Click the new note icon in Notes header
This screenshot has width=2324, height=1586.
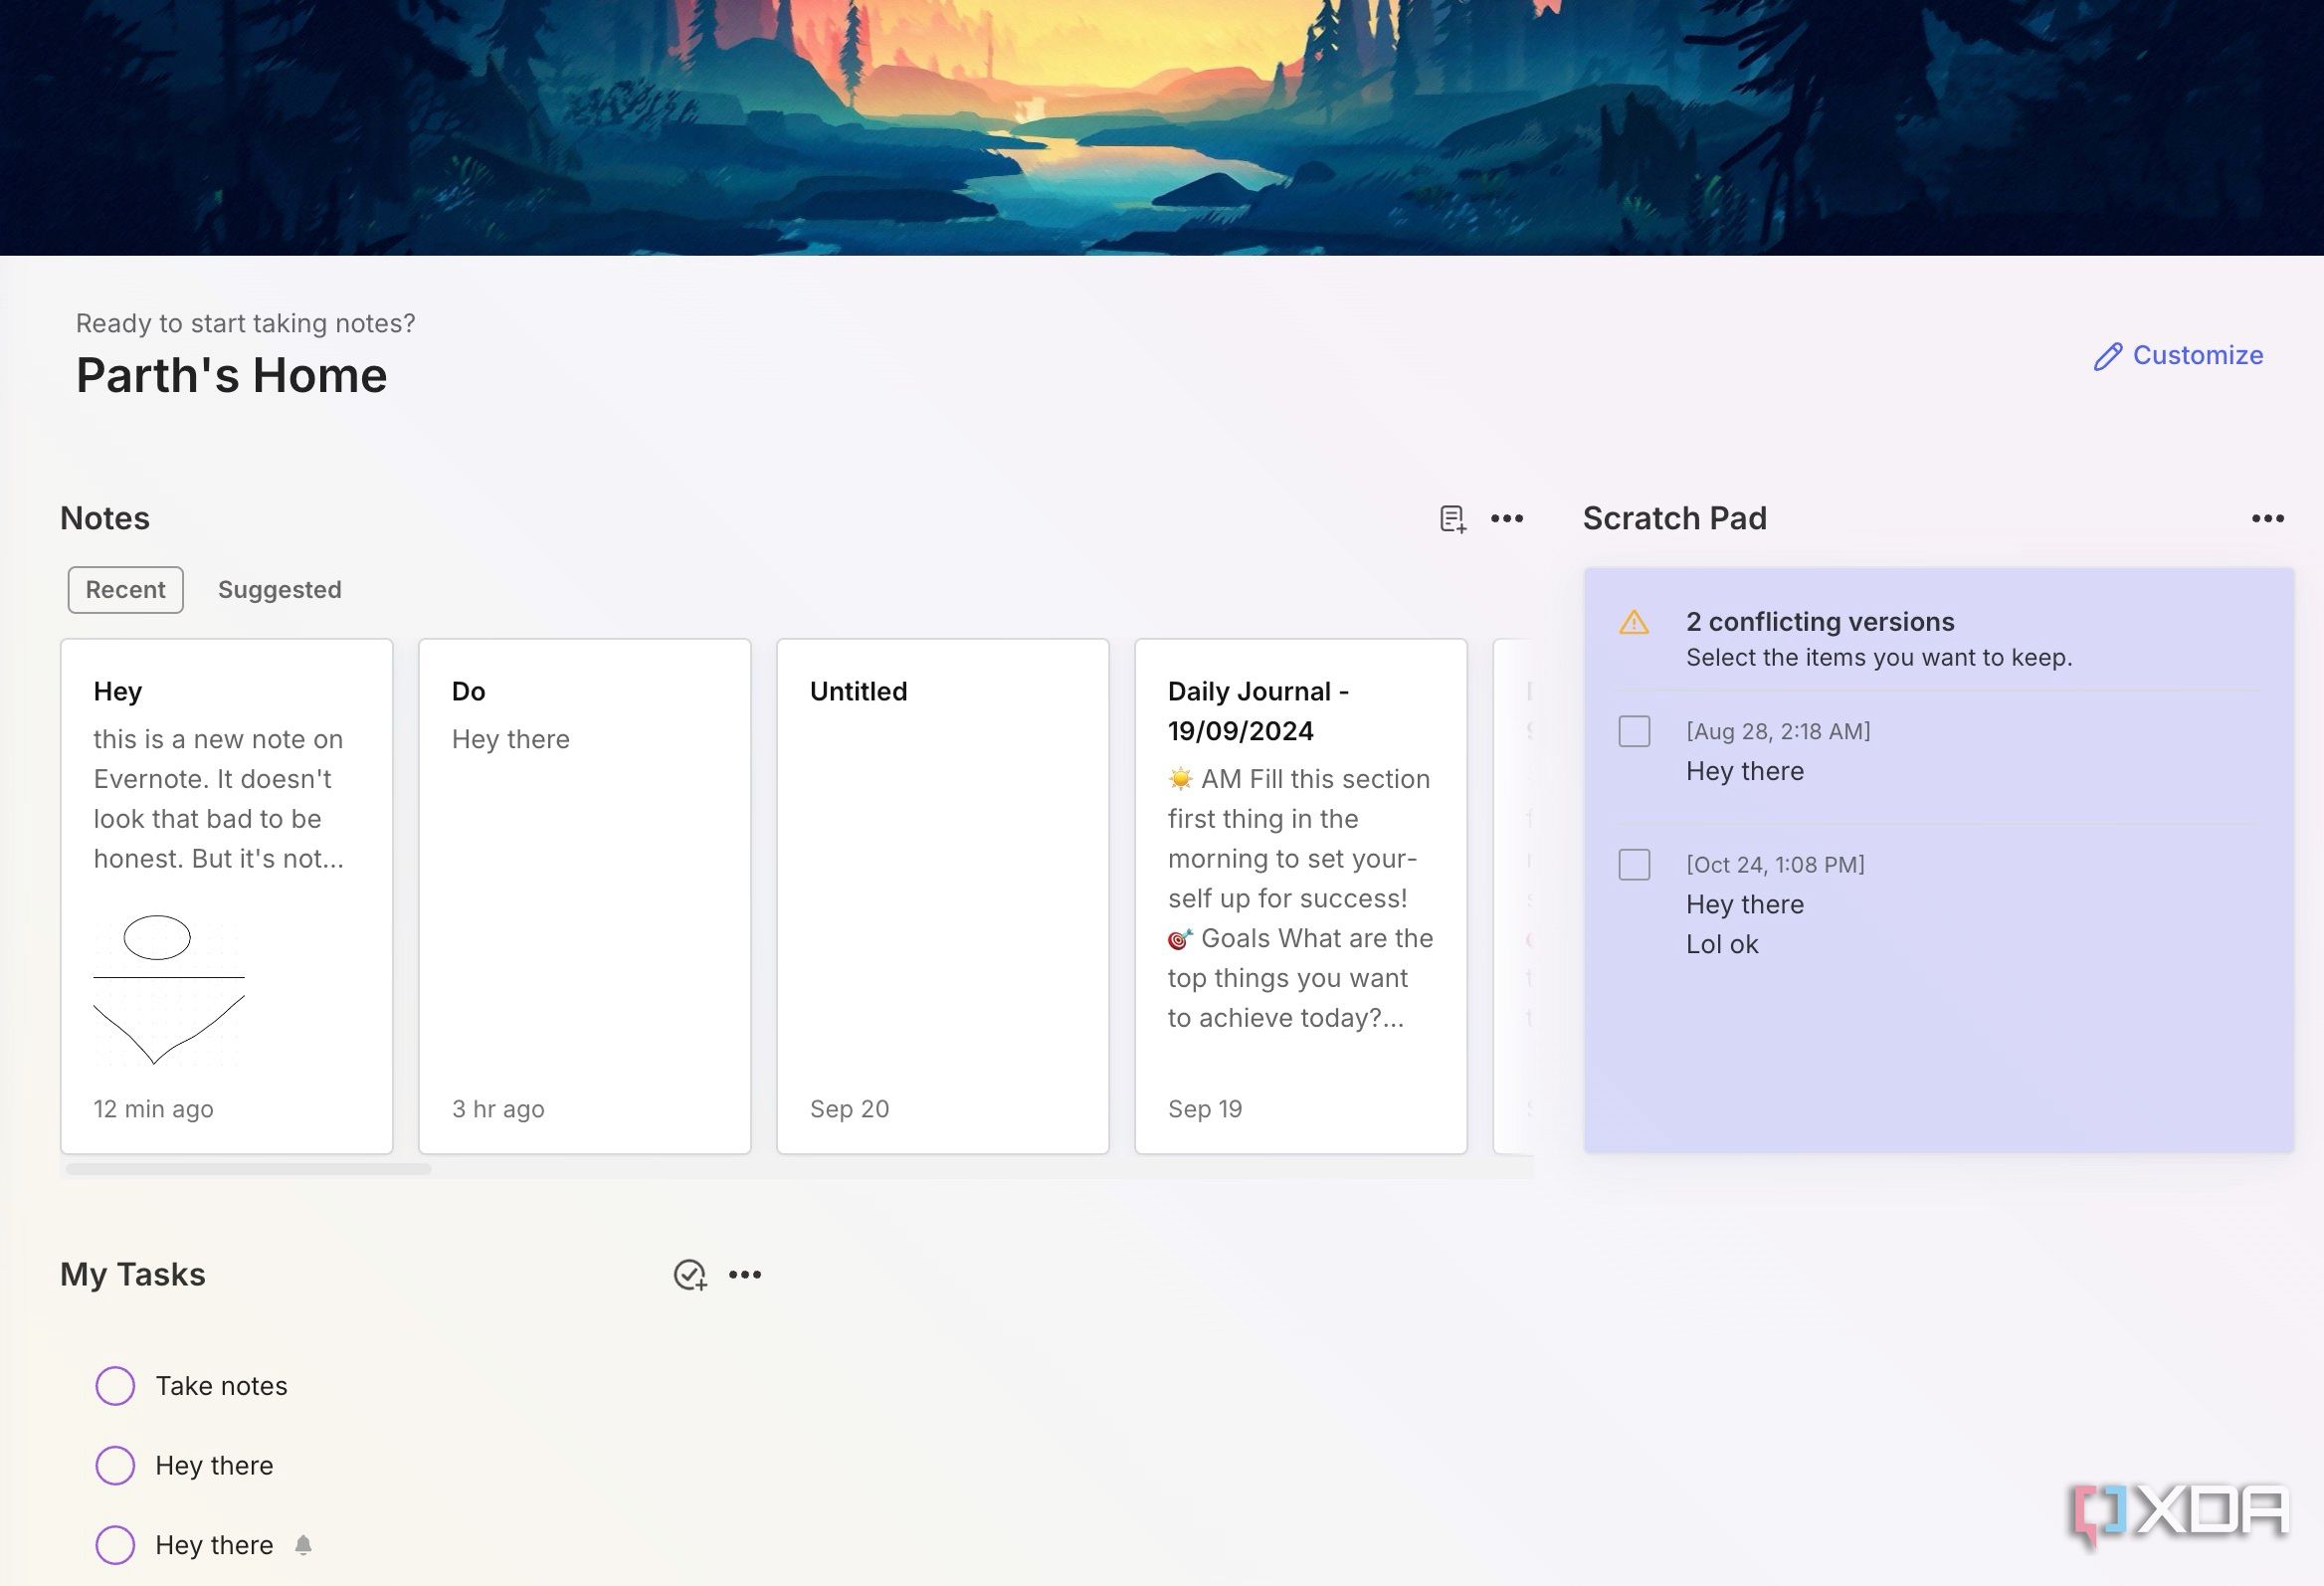(x=1453, y=519)
